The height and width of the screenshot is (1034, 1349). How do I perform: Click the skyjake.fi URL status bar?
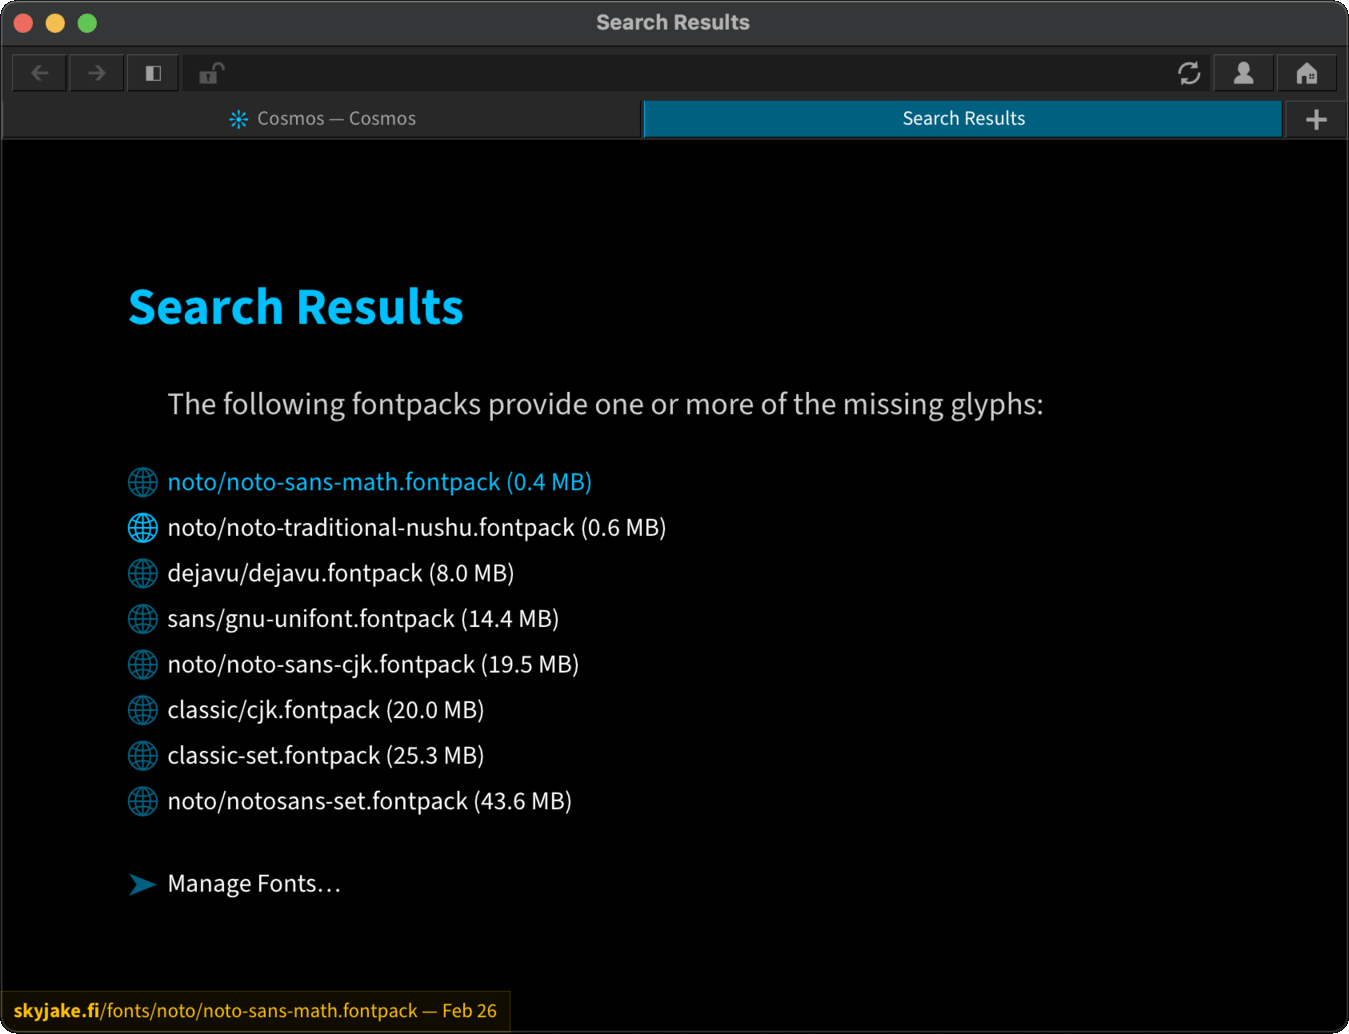[255, 1011]
